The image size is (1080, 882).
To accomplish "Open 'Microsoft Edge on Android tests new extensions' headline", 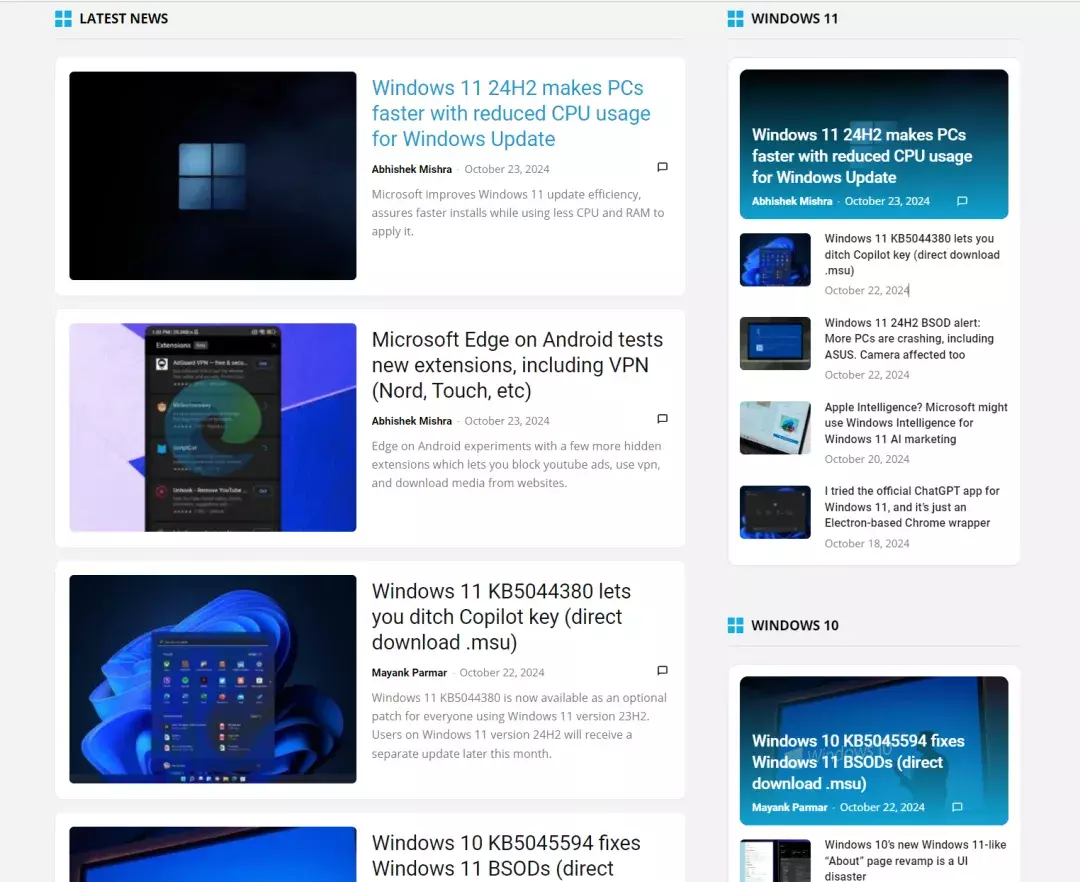I will point(517,365).
